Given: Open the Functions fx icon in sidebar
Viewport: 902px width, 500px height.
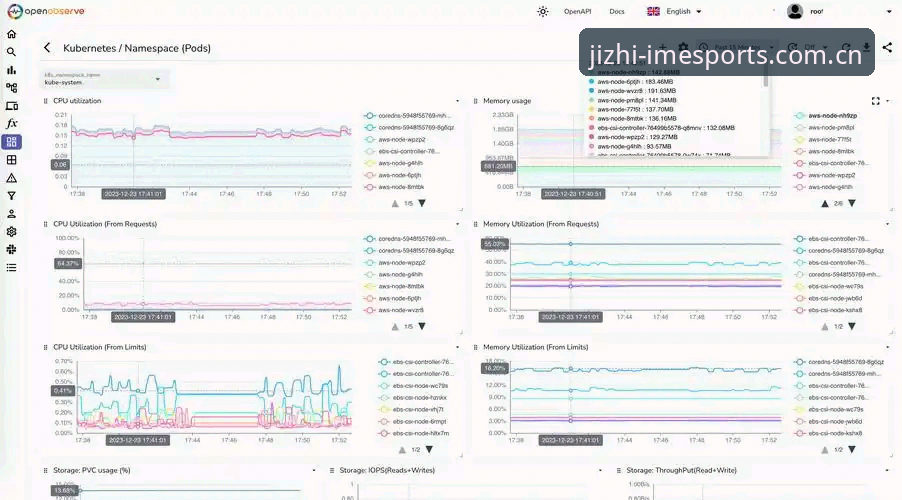Looking at the screenshot, I should (x=12, y=124).
